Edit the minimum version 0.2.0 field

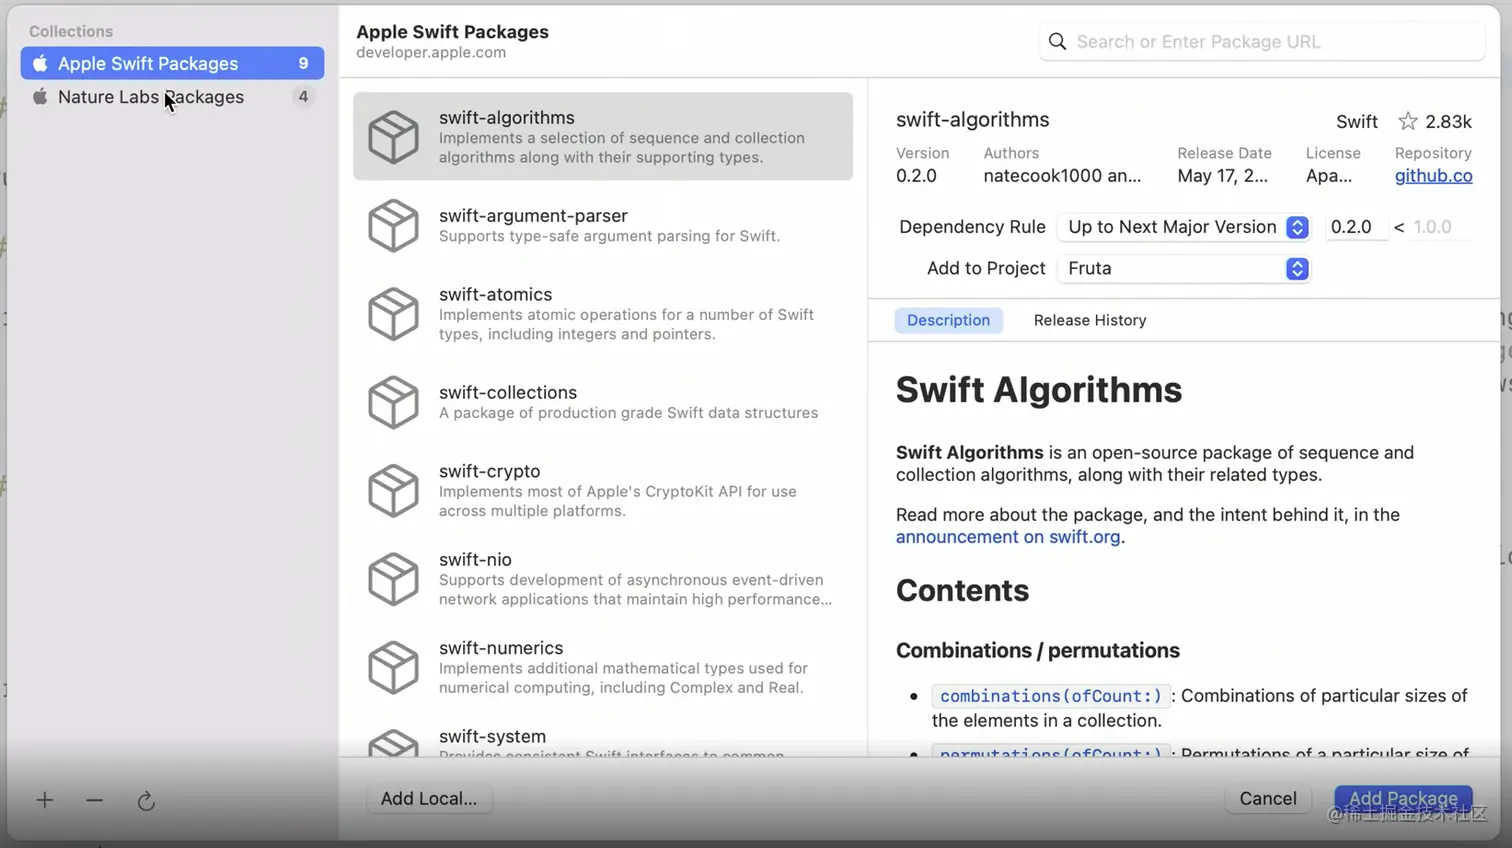pos(1356,227)
